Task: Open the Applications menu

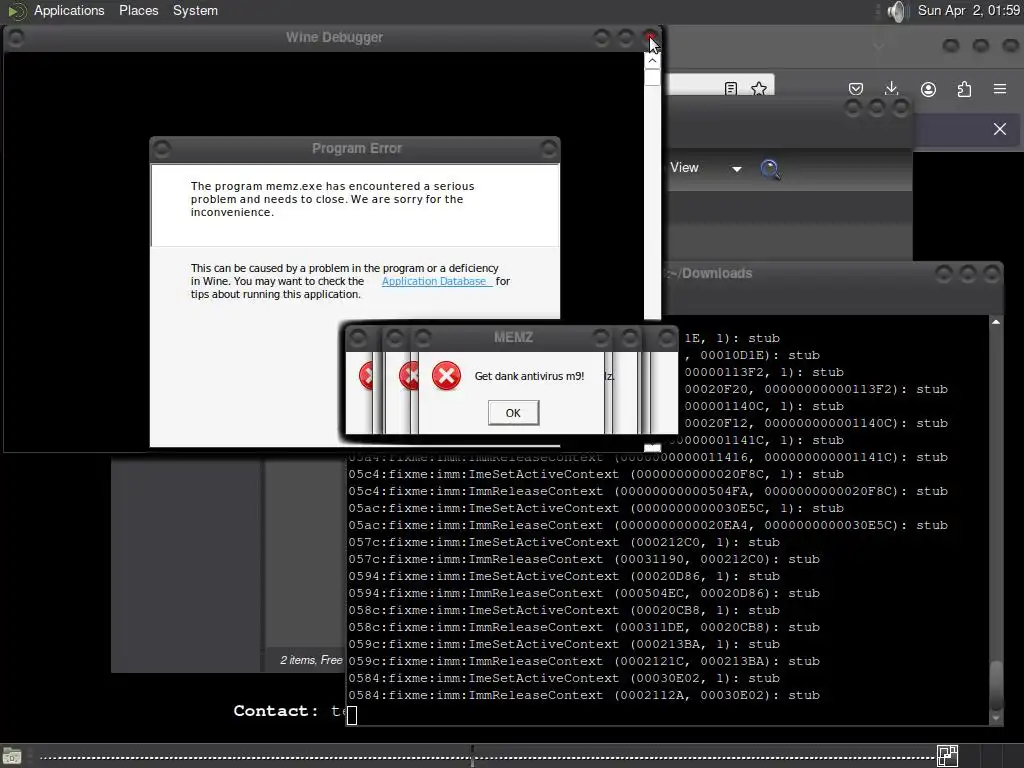Action: pos(69,10)
